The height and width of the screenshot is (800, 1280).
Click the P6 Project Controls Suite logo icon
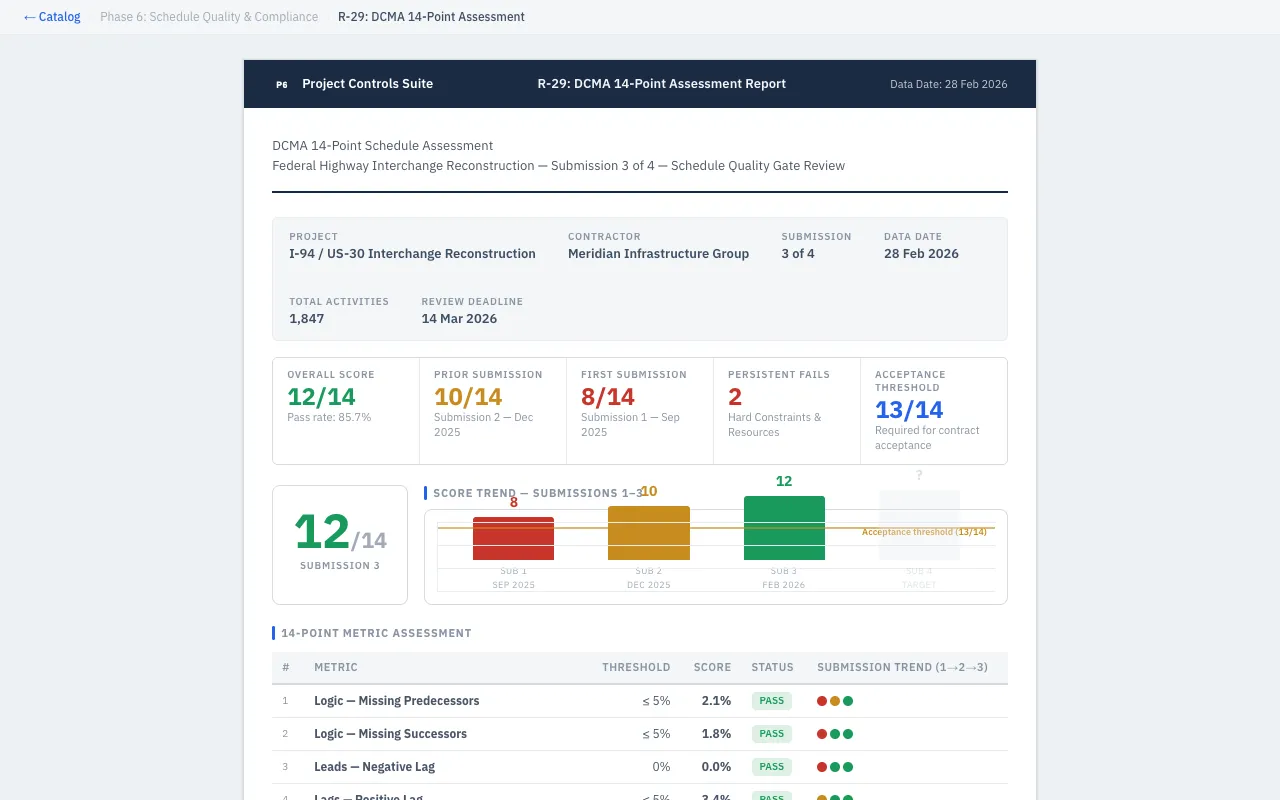(x=281, y=84)
